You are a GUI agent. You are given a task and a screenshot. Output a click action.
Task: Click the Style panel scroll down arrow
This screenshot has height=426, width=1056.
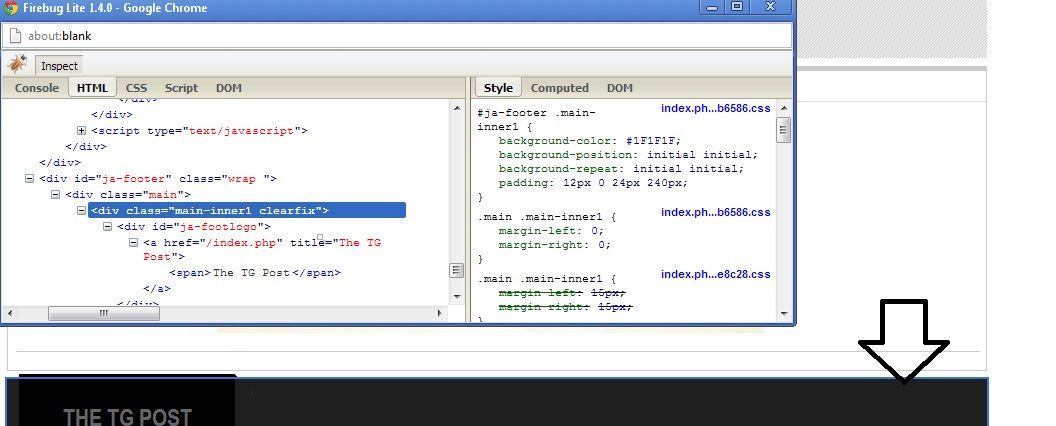coord(783,313)
